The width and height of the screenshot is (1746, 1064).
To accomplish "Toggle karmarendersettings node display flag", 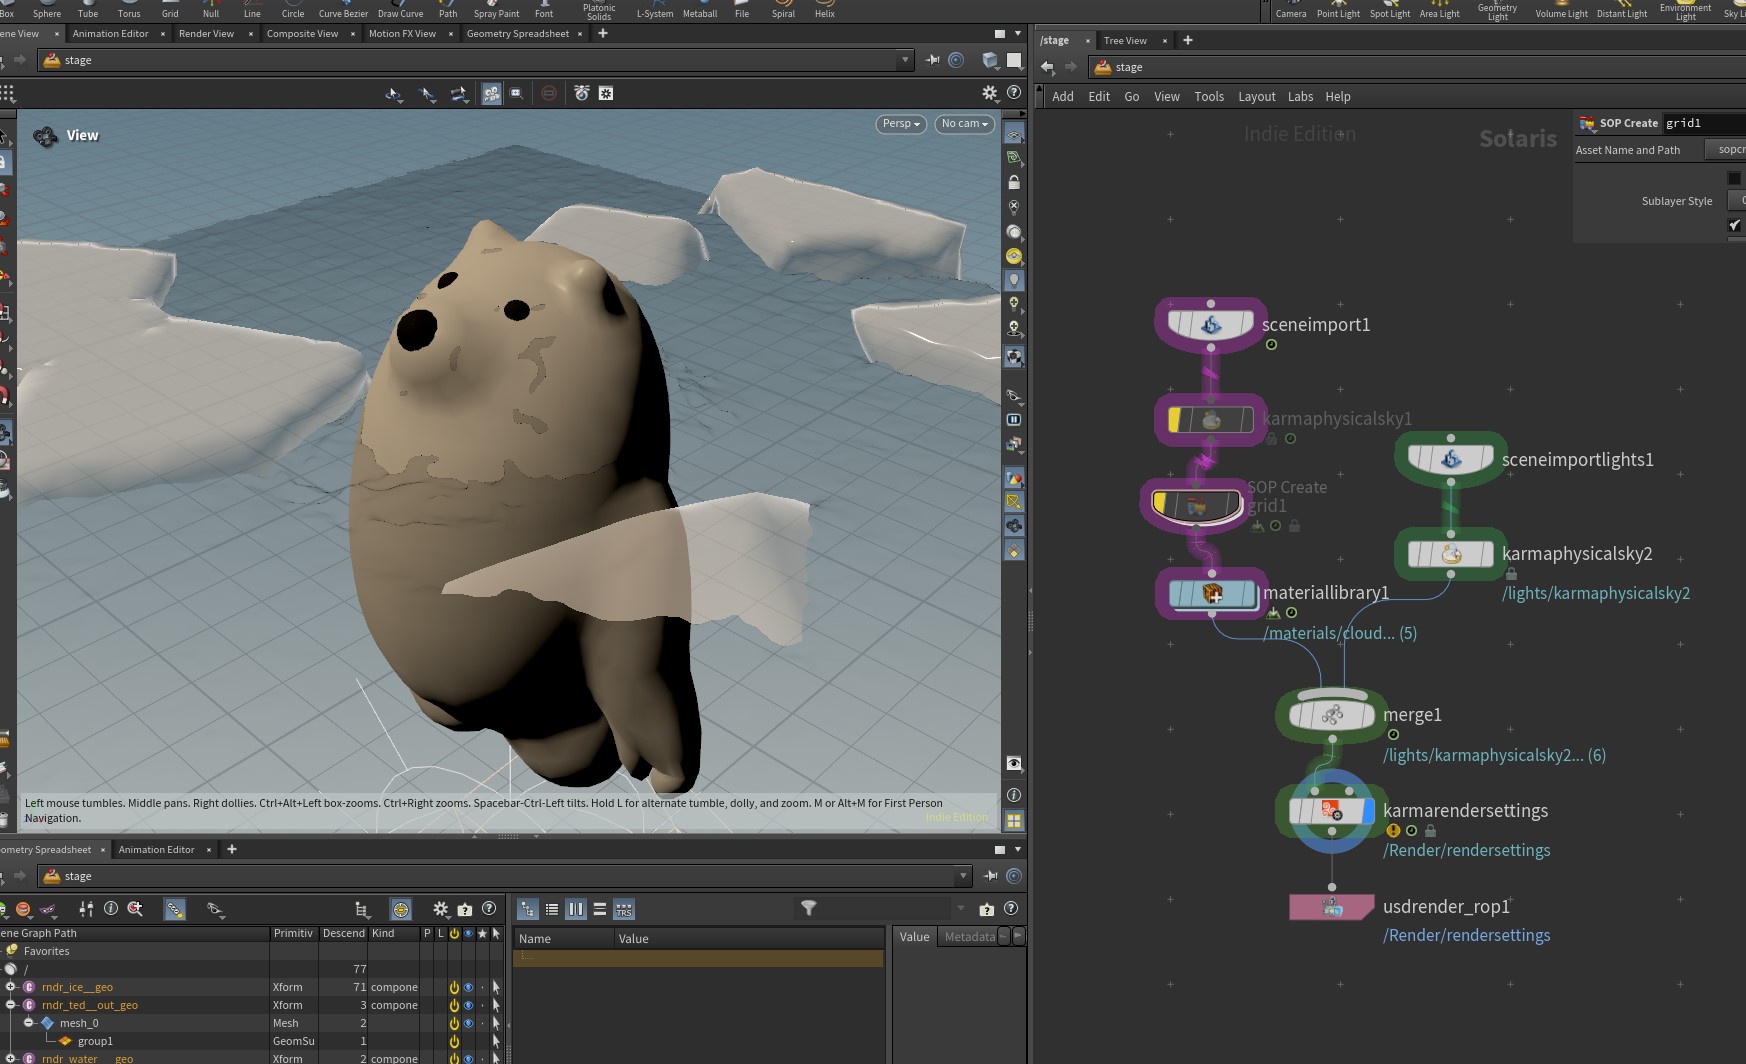I will [1368, 811].
